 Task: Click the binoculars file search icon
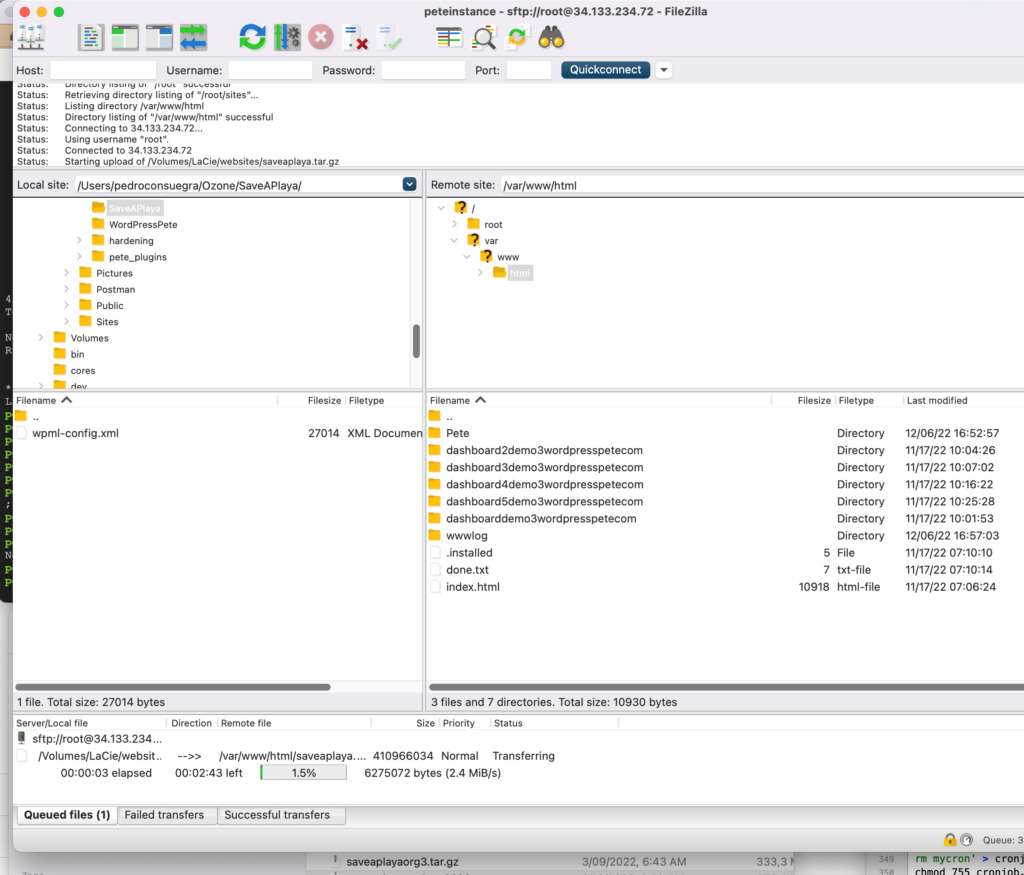551,38
